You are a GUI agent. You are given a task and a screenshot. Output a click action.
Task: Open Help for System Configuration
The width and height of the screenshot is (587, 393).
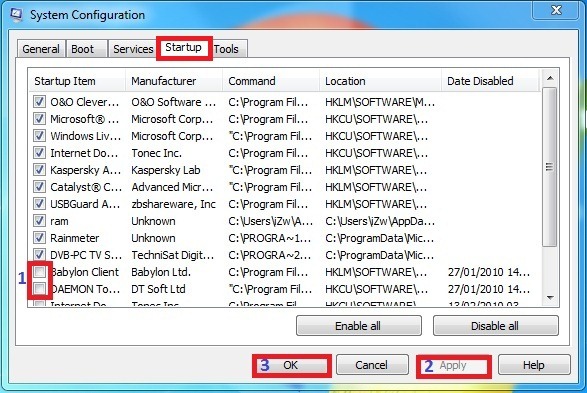point(534,365)
